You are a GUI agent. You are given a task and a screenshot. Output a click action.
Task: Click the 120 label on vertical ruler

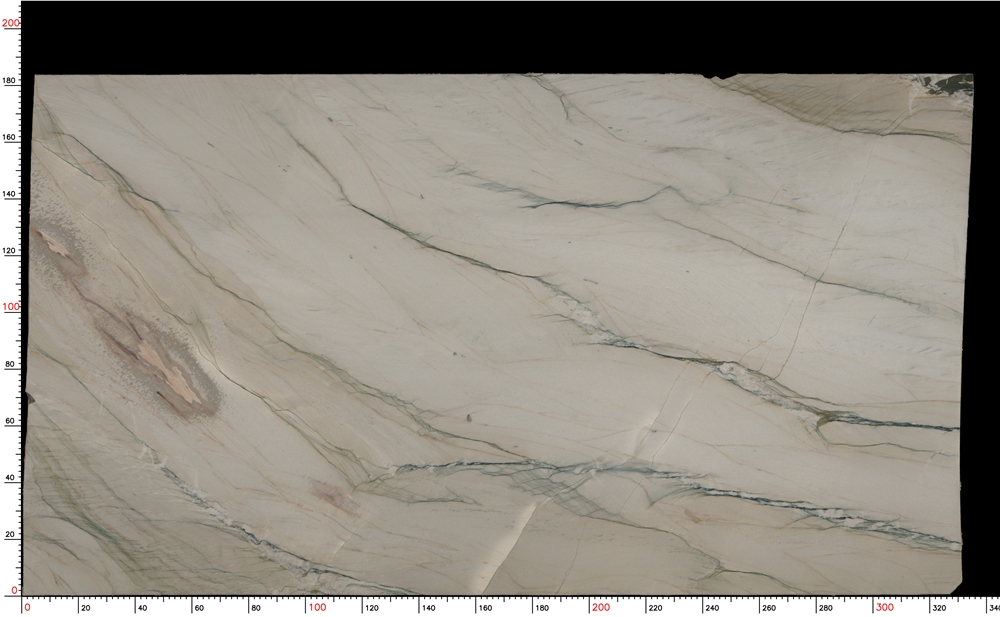point(10,251)
